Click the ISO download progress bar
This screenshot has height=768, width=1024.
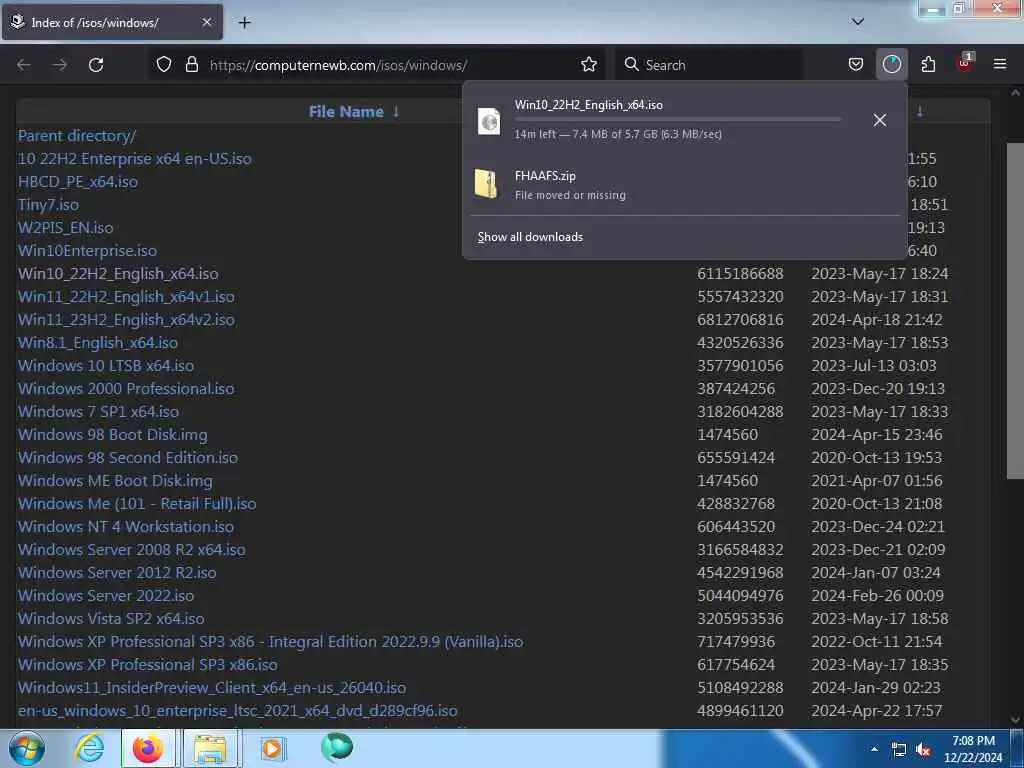(677, 120)
